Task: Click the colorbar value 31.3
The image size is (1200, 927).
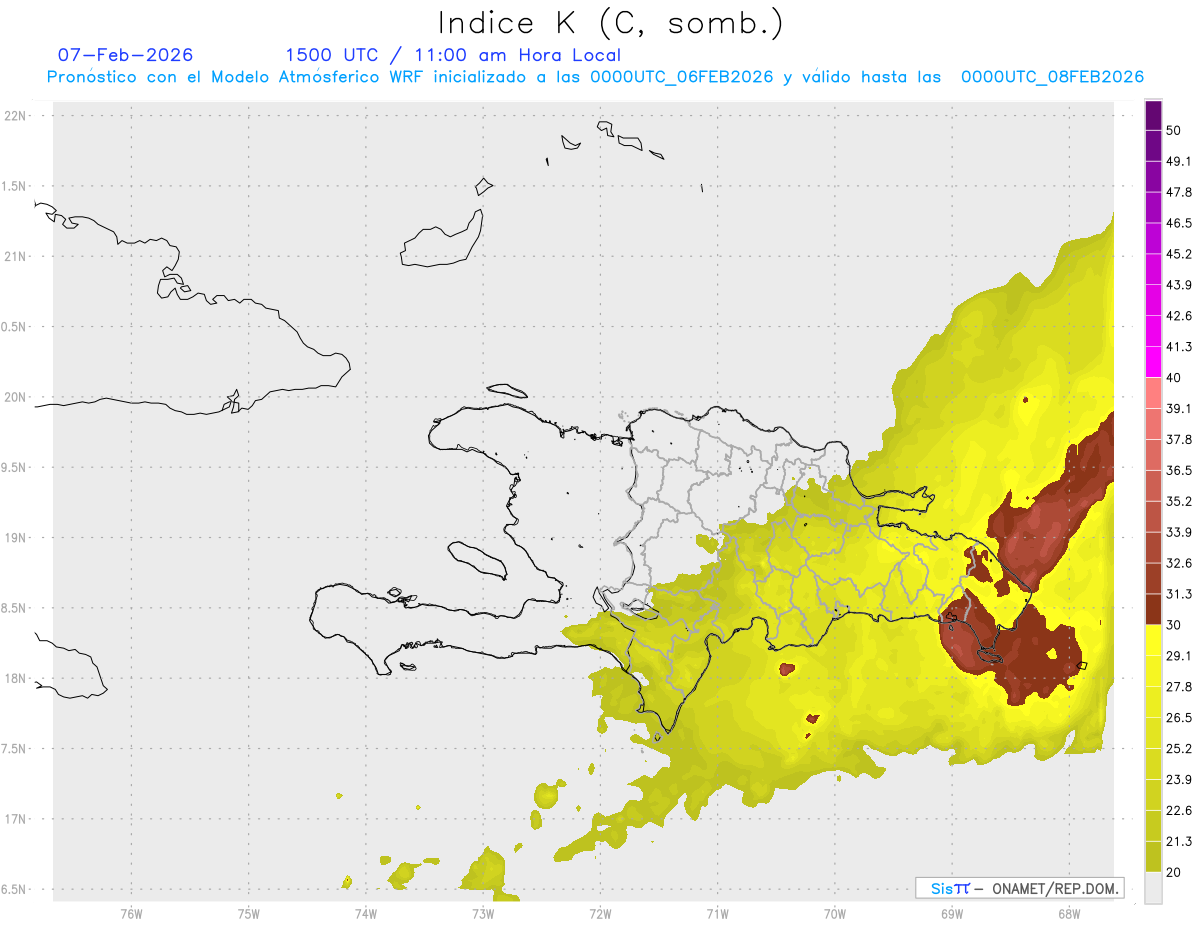Action: pos(1179,594)
